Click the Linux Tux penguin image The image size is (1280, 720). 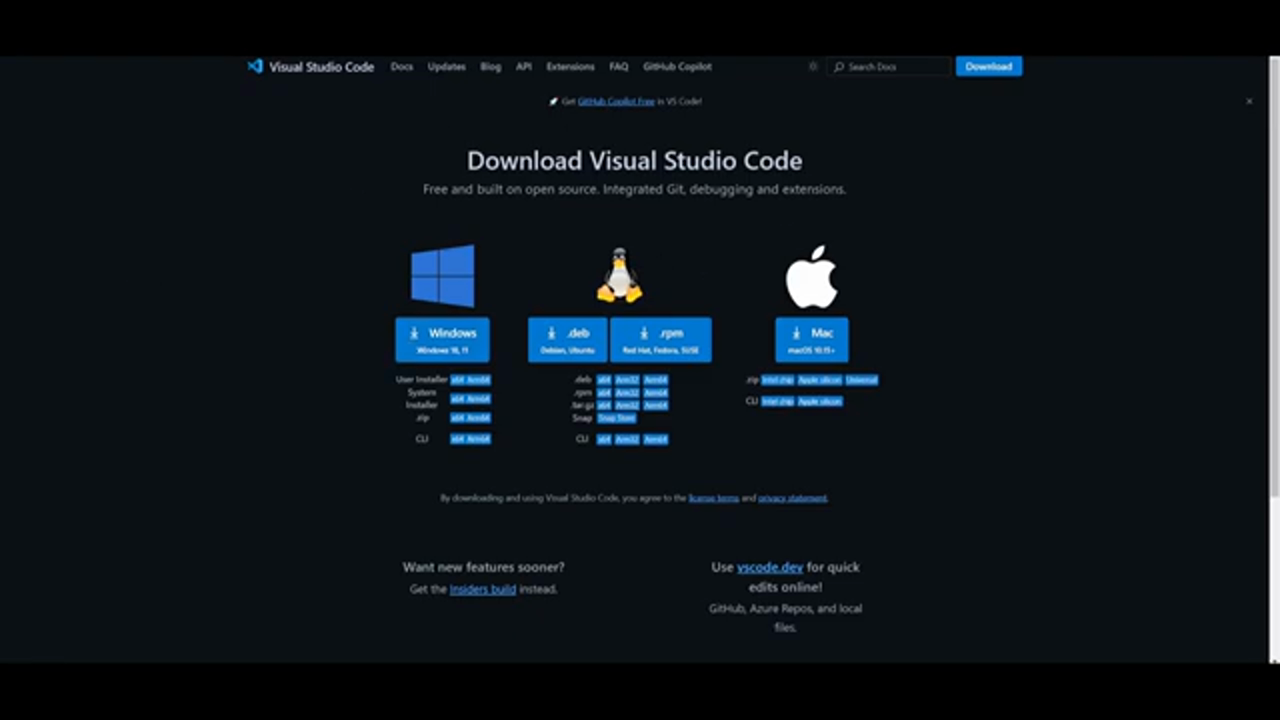pyautogui.click(x=619, y=275)
